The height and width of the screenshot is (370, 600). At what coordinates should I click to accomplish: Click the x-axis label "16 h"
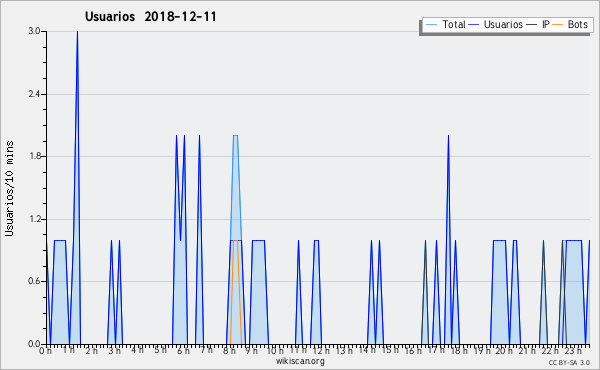(413, 351)
